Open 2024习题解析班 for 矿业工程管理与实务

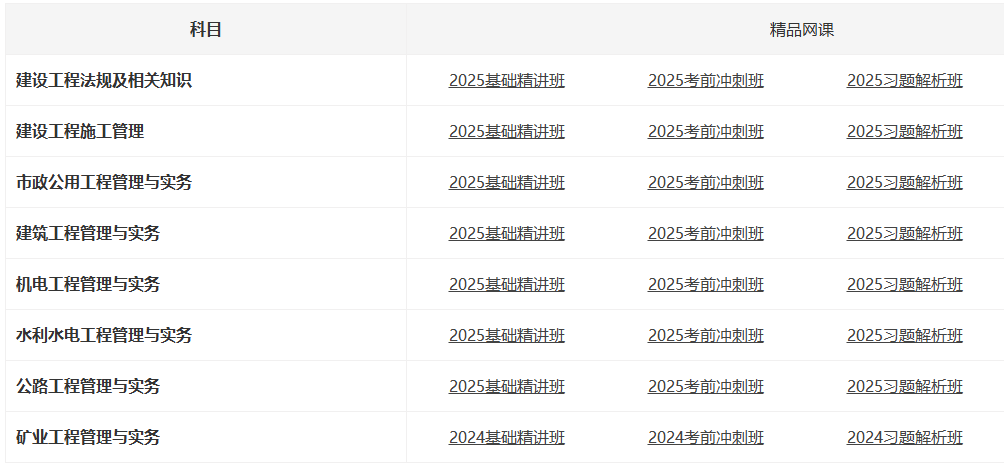coord(905,438)
